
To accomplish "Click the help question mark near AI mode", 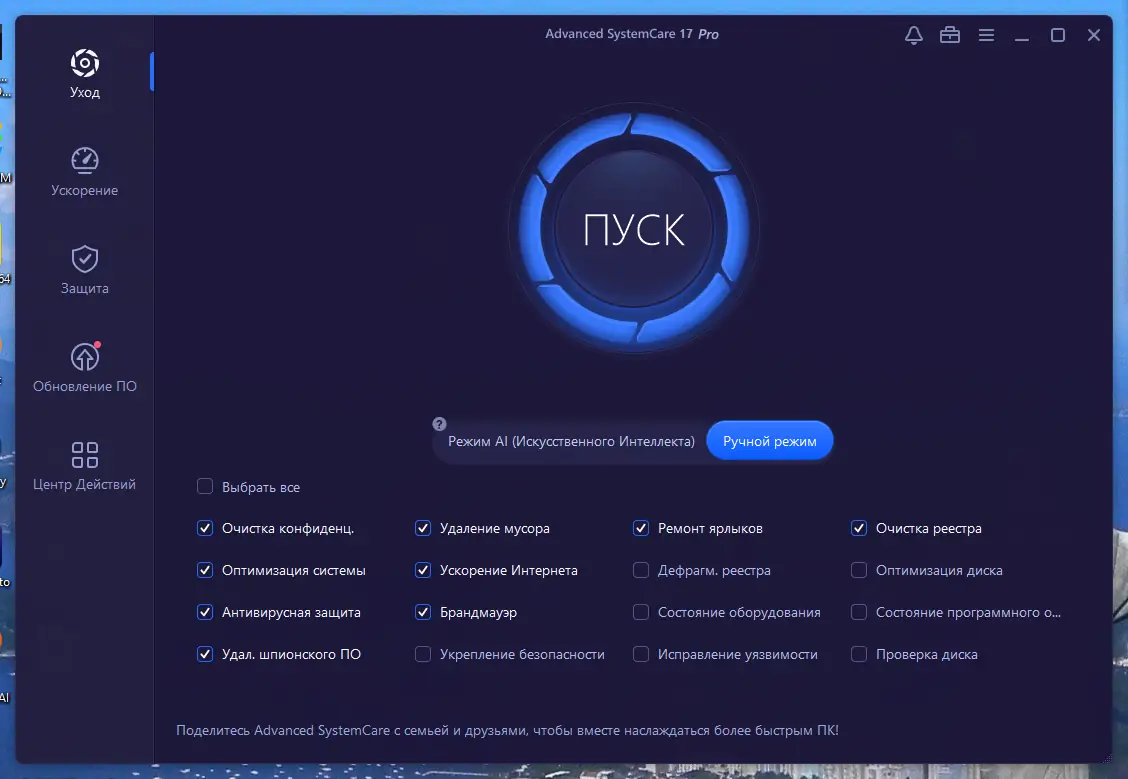I will pos(438,423).
